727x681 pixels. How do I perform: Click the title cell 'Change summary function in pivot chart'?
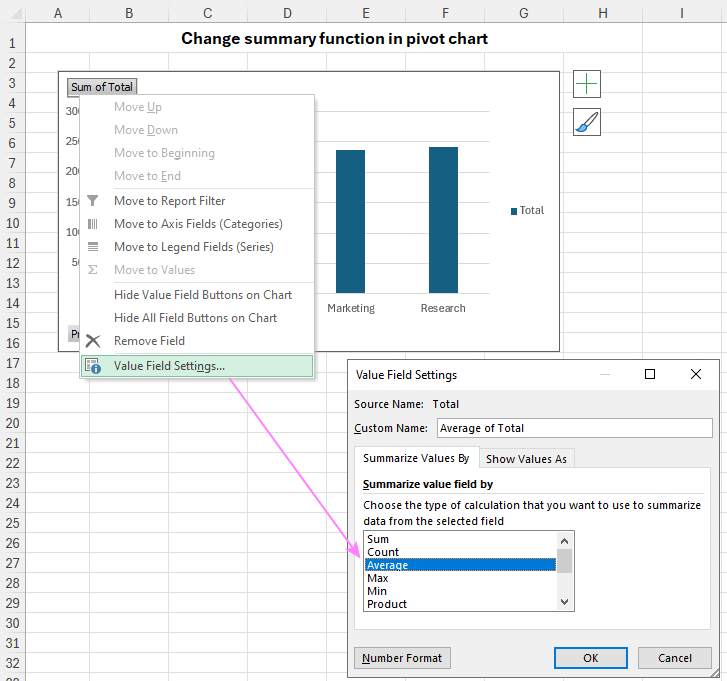[334, 38]
